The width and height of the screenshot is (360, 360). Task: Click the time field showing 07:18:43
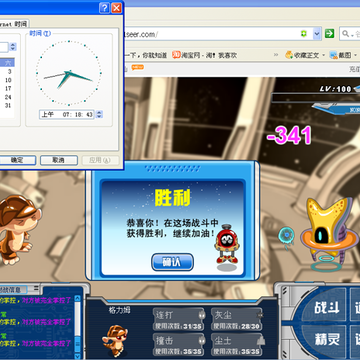click(67, 114)
